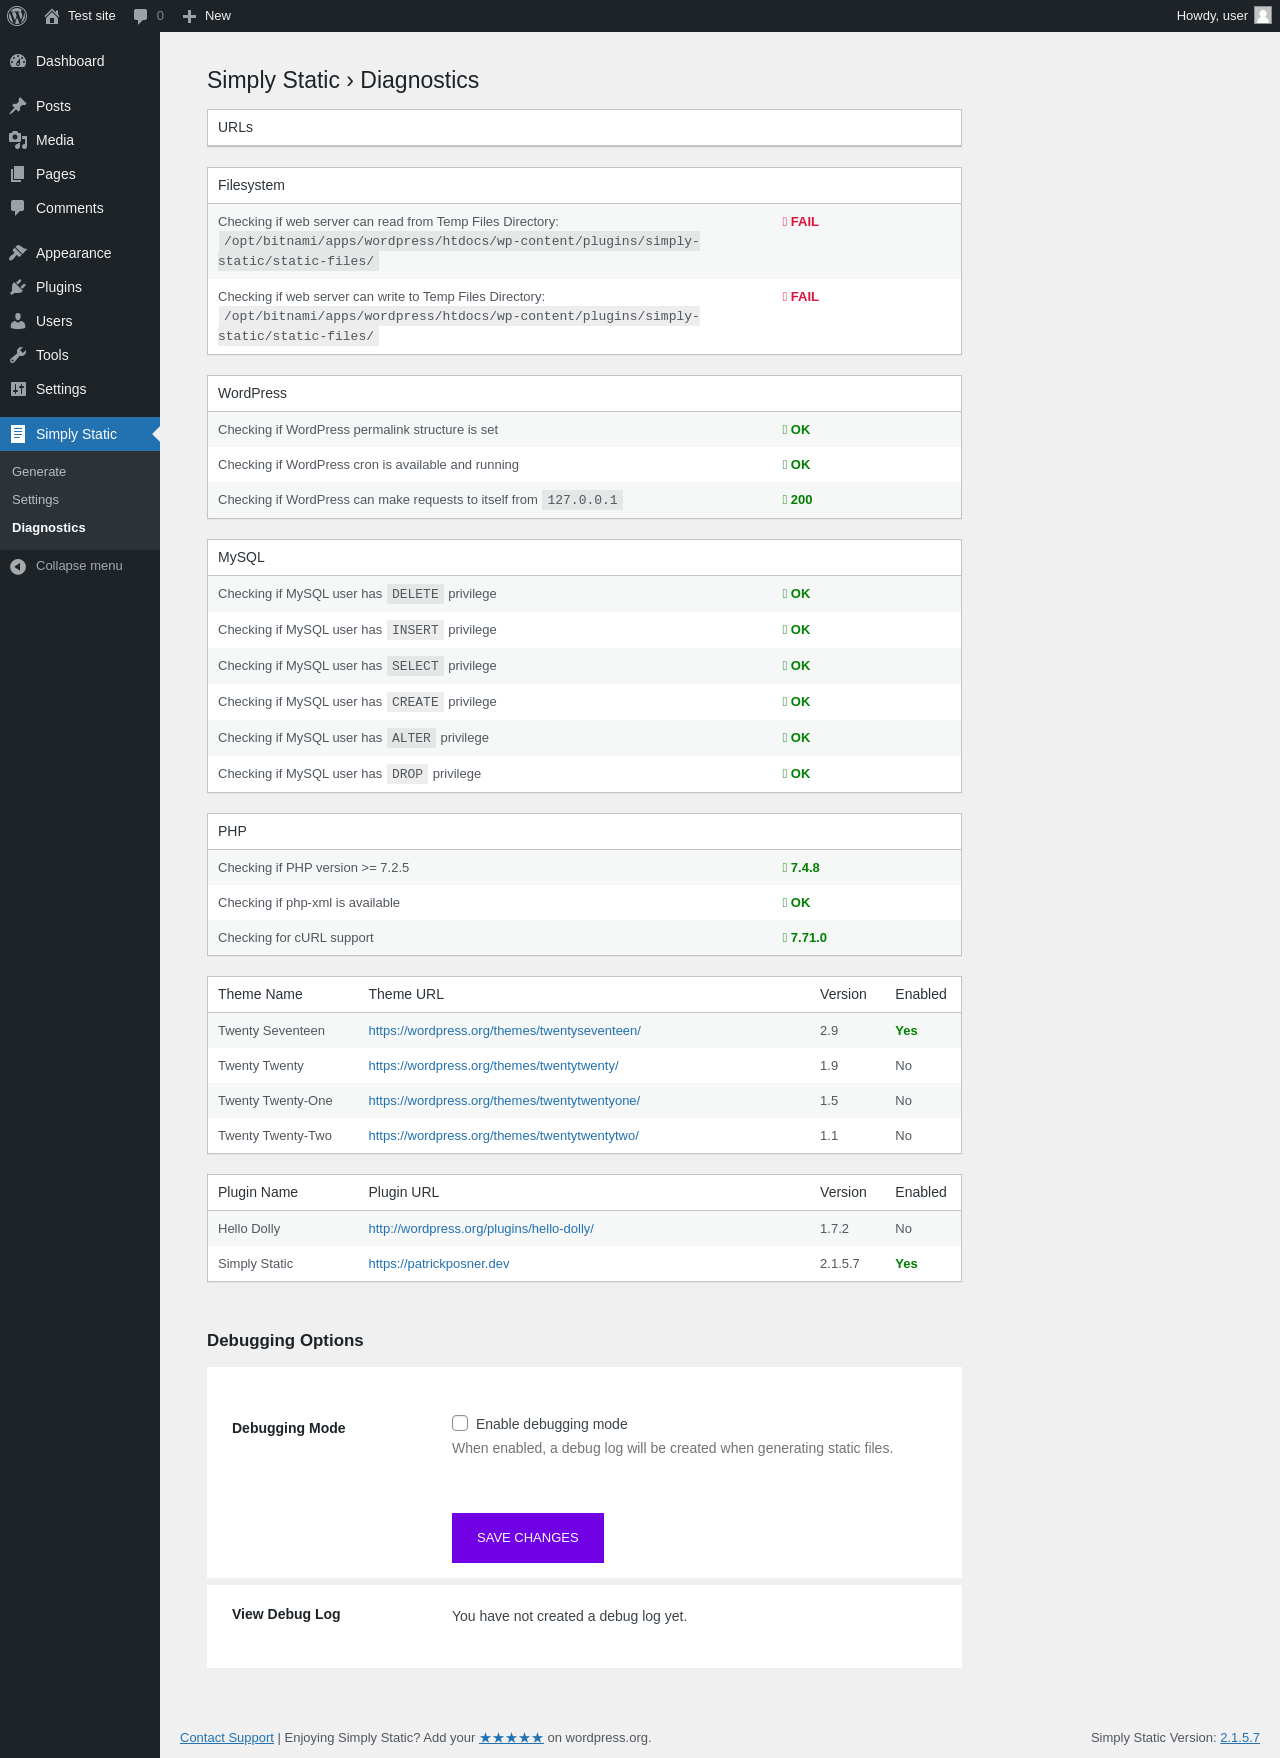Open the Hello Dolly plugin URL
Image resolution: width=1280 pixels, height=1758 pixels.
coord(481,1229)
